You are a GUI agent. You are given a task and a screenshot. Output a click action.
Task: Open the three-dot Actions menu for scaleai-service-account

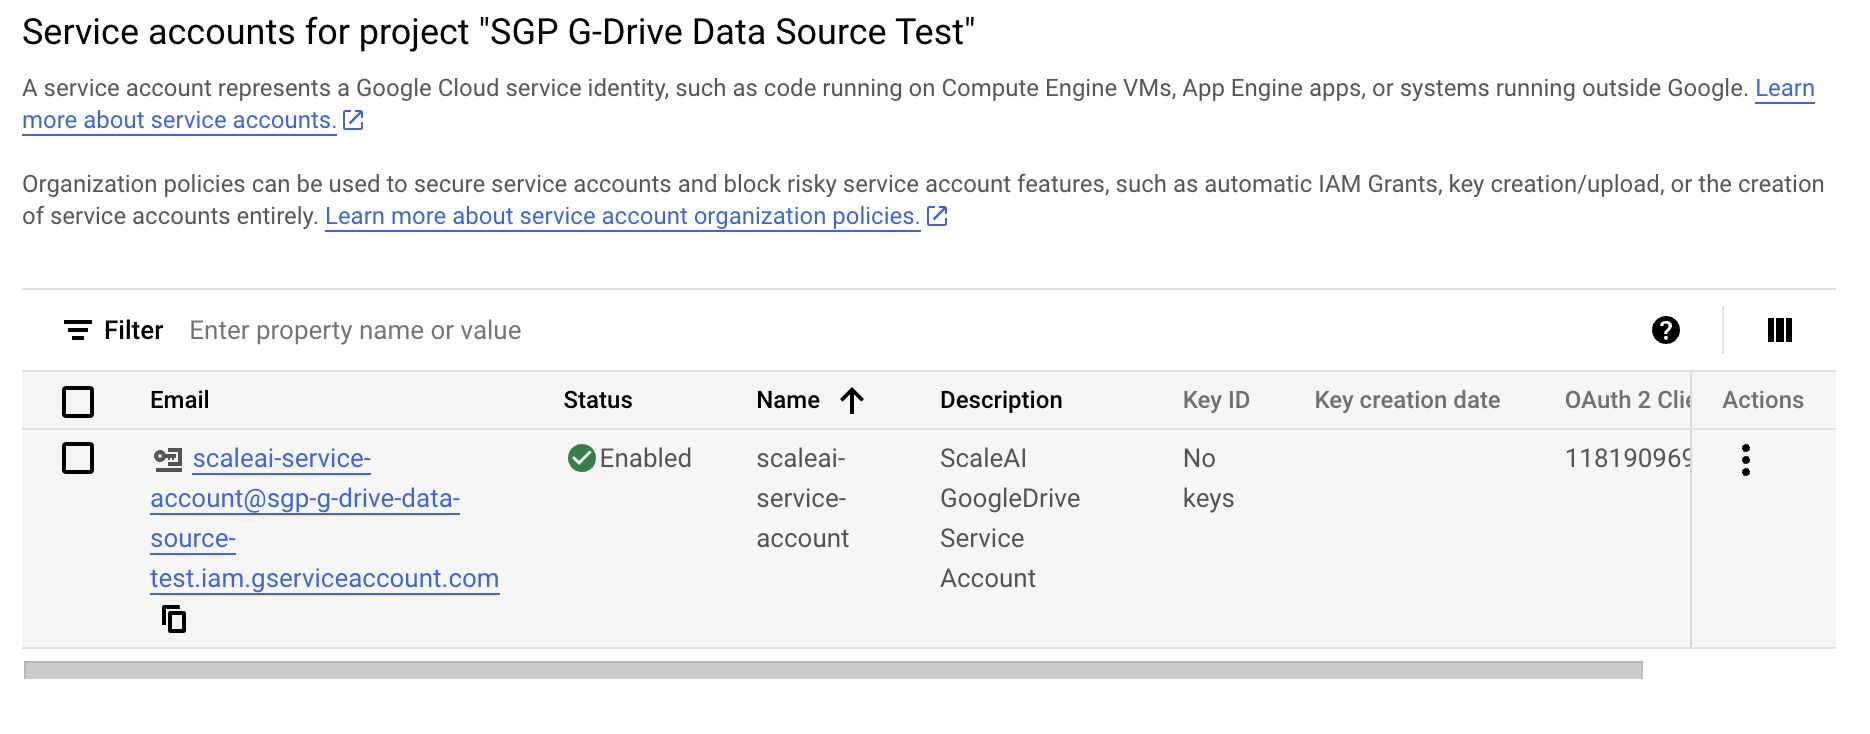click(1745, 460)
